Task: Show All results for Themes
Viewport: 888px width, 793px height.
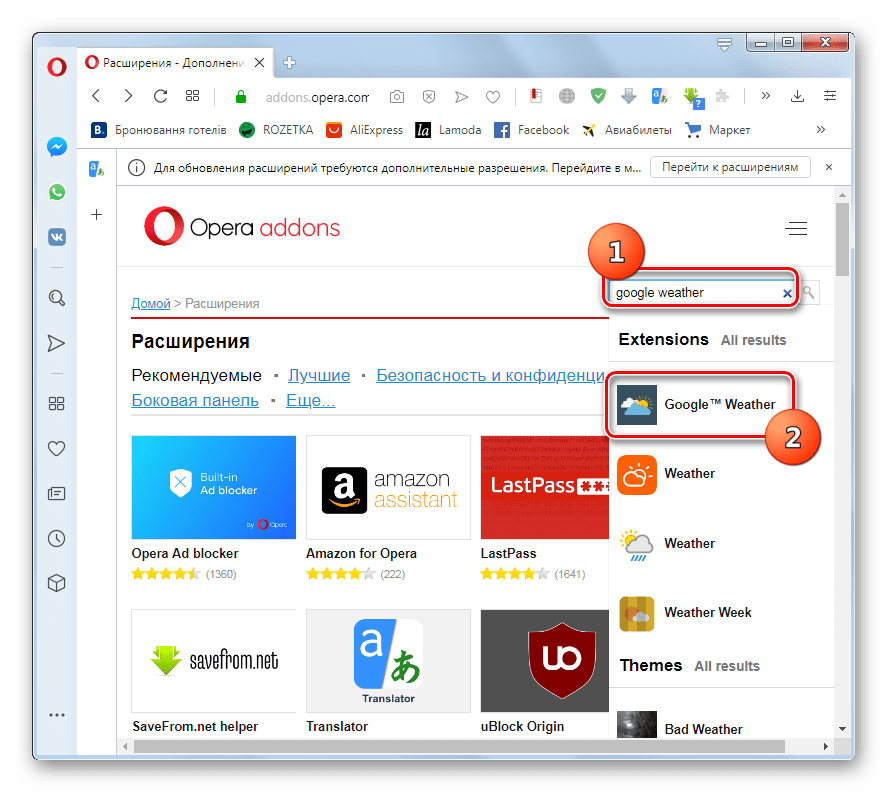Action: pyautogui.click(x=727, y=666)
